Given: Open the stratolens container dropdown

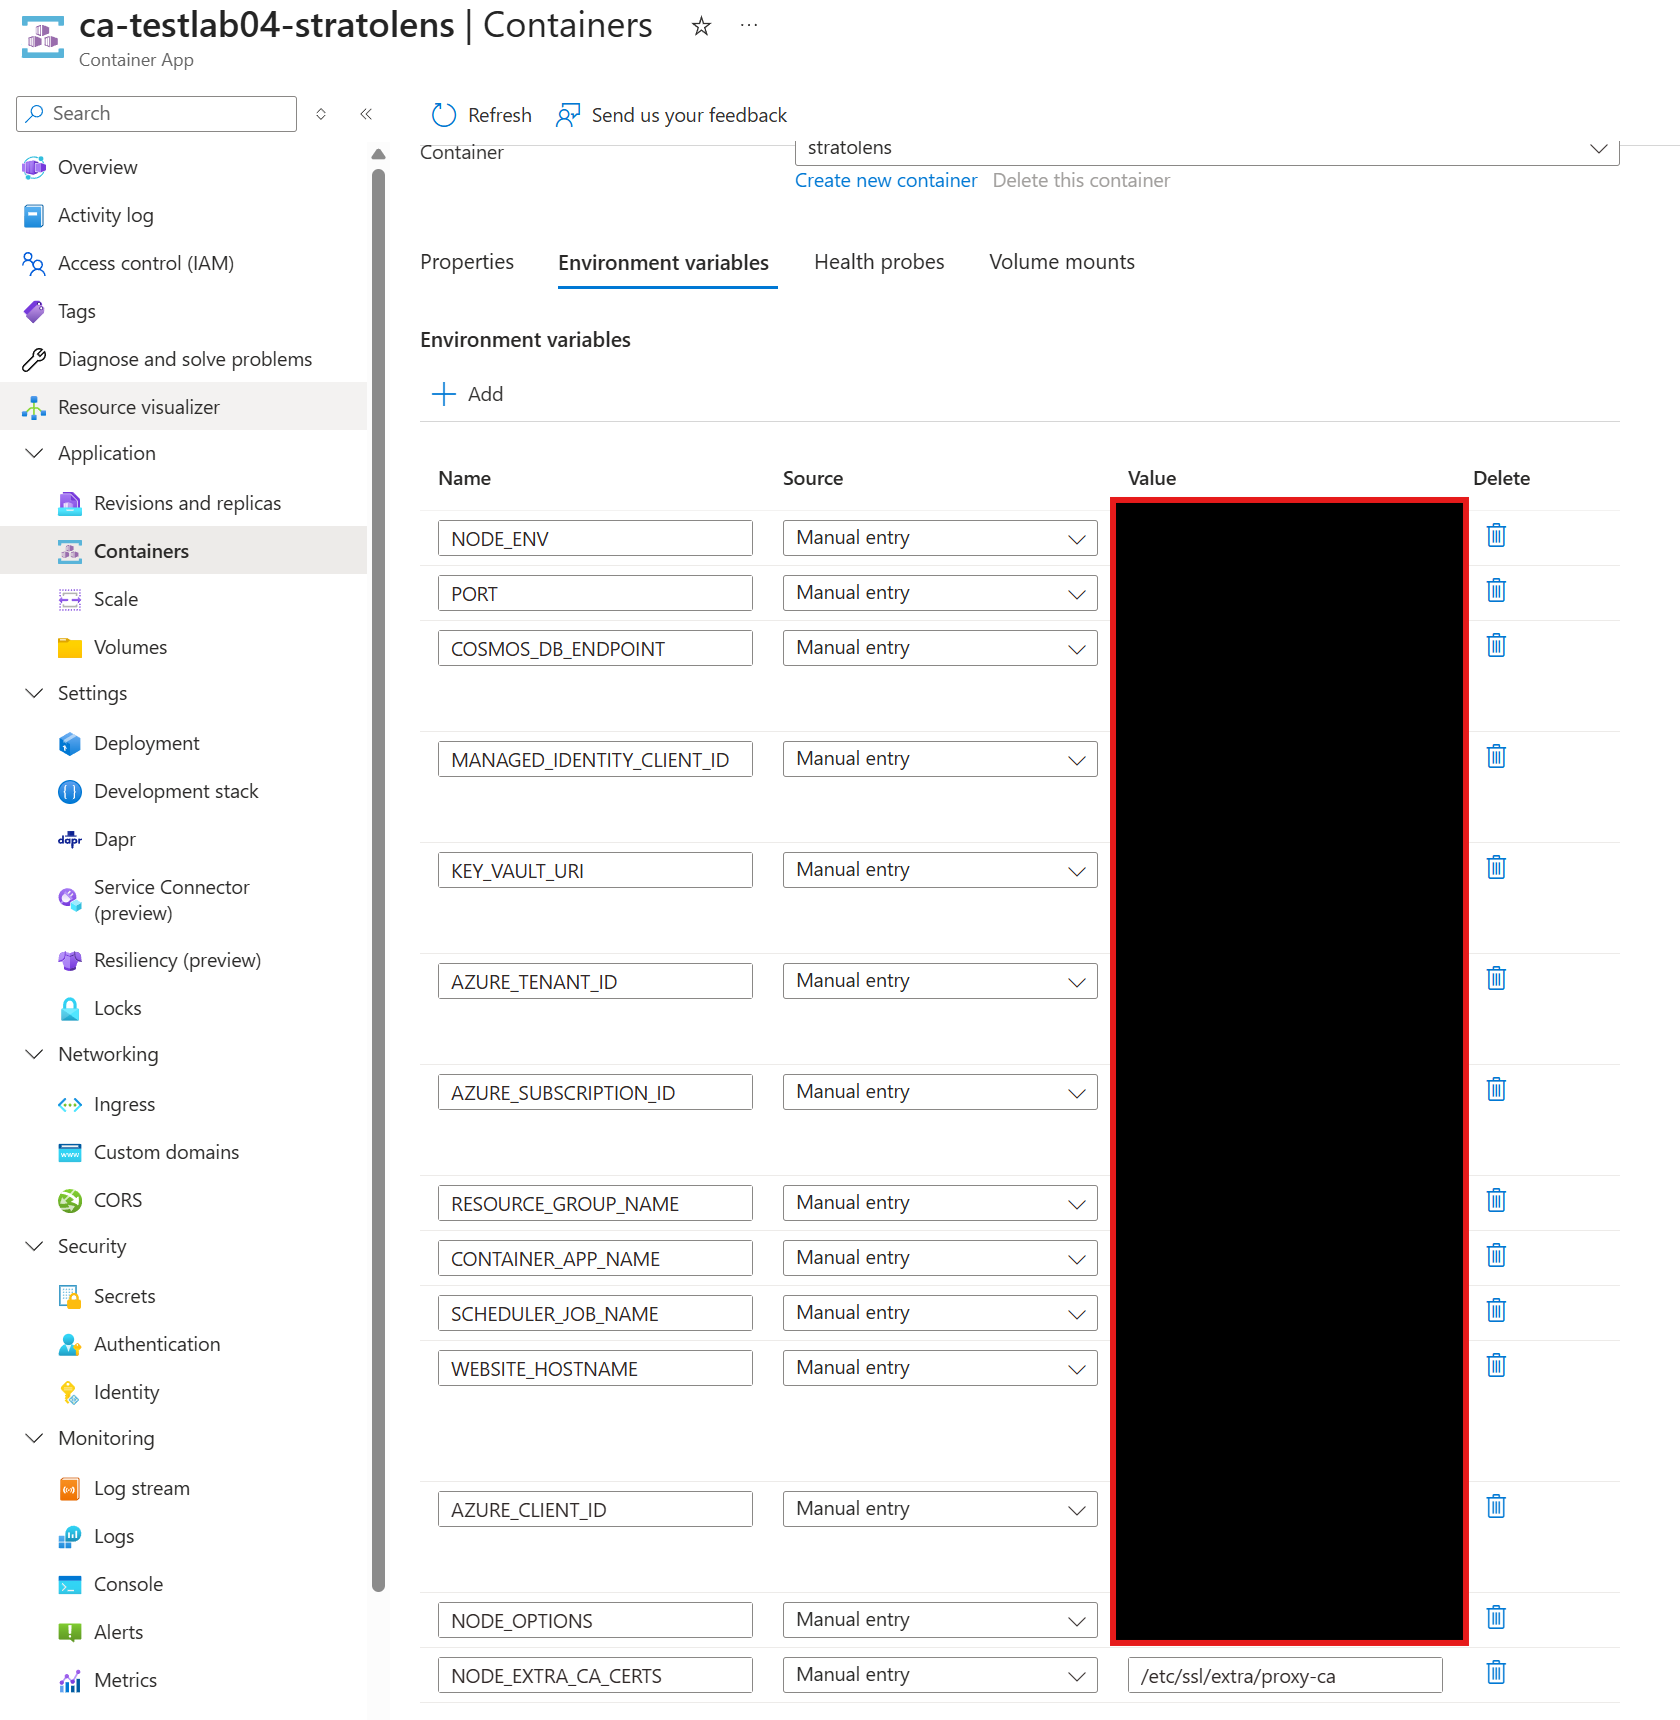Looking at the screenshot, I should point(1207,150).
